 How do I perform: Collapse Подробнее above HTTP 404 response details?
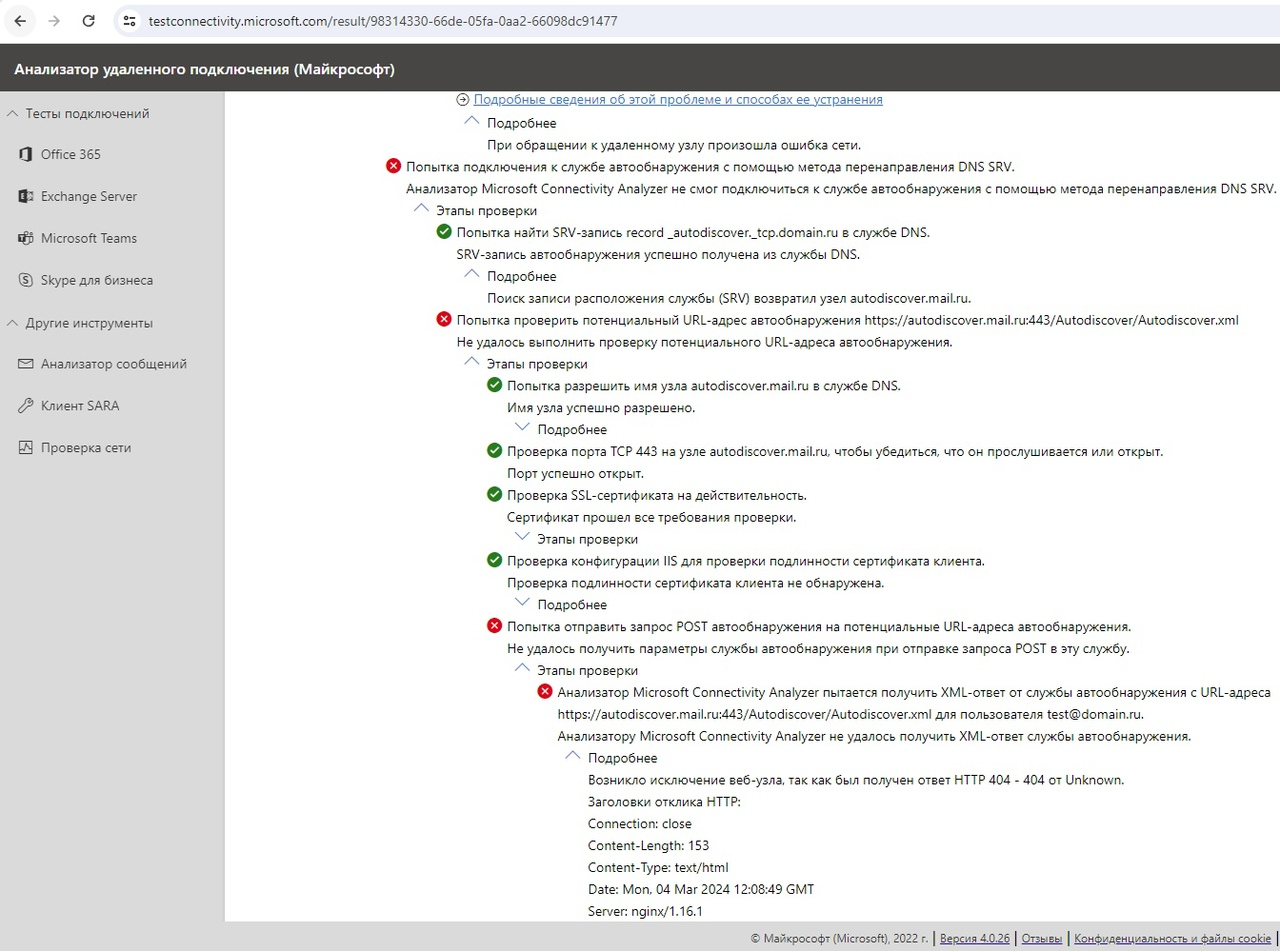pyautogui.click(x=573, y=757)
